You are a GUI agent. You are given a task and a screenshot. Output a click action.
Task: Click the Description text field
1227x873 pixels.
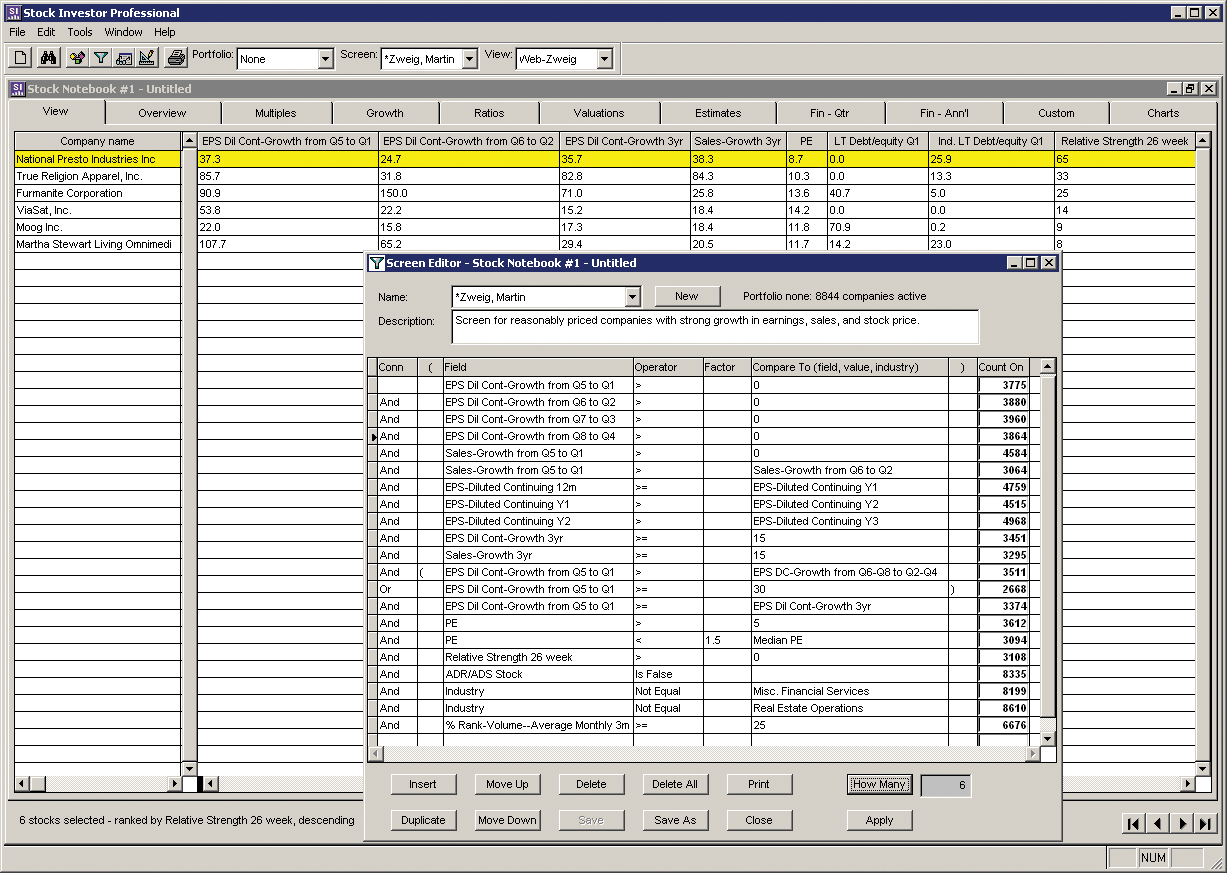tap(715, 327)
